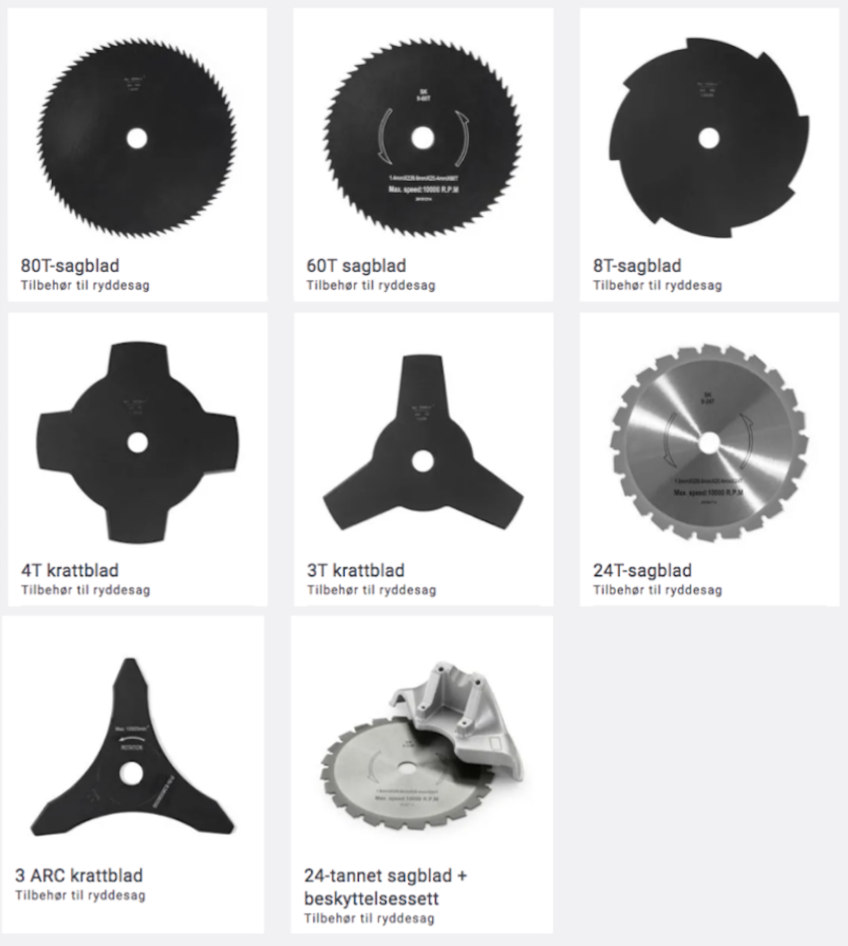Click the 80T-sagblad title link
This screenshot has height=946, width=848.
click(x=70, y=265)
